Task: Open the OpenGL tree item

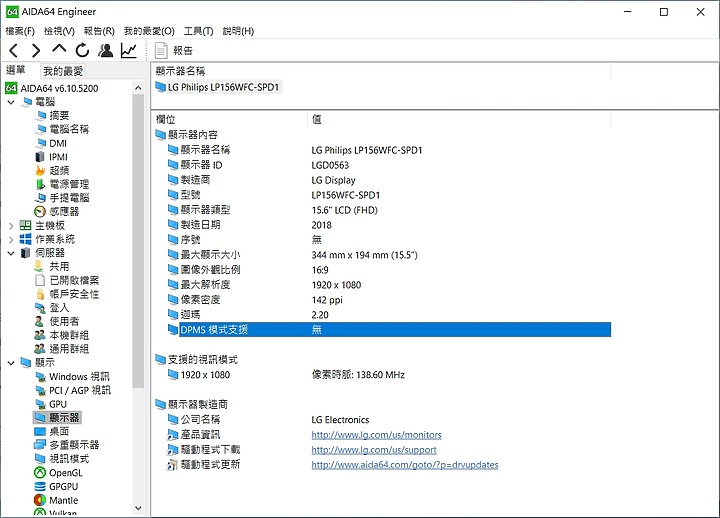Action: [x=59, y=473]
